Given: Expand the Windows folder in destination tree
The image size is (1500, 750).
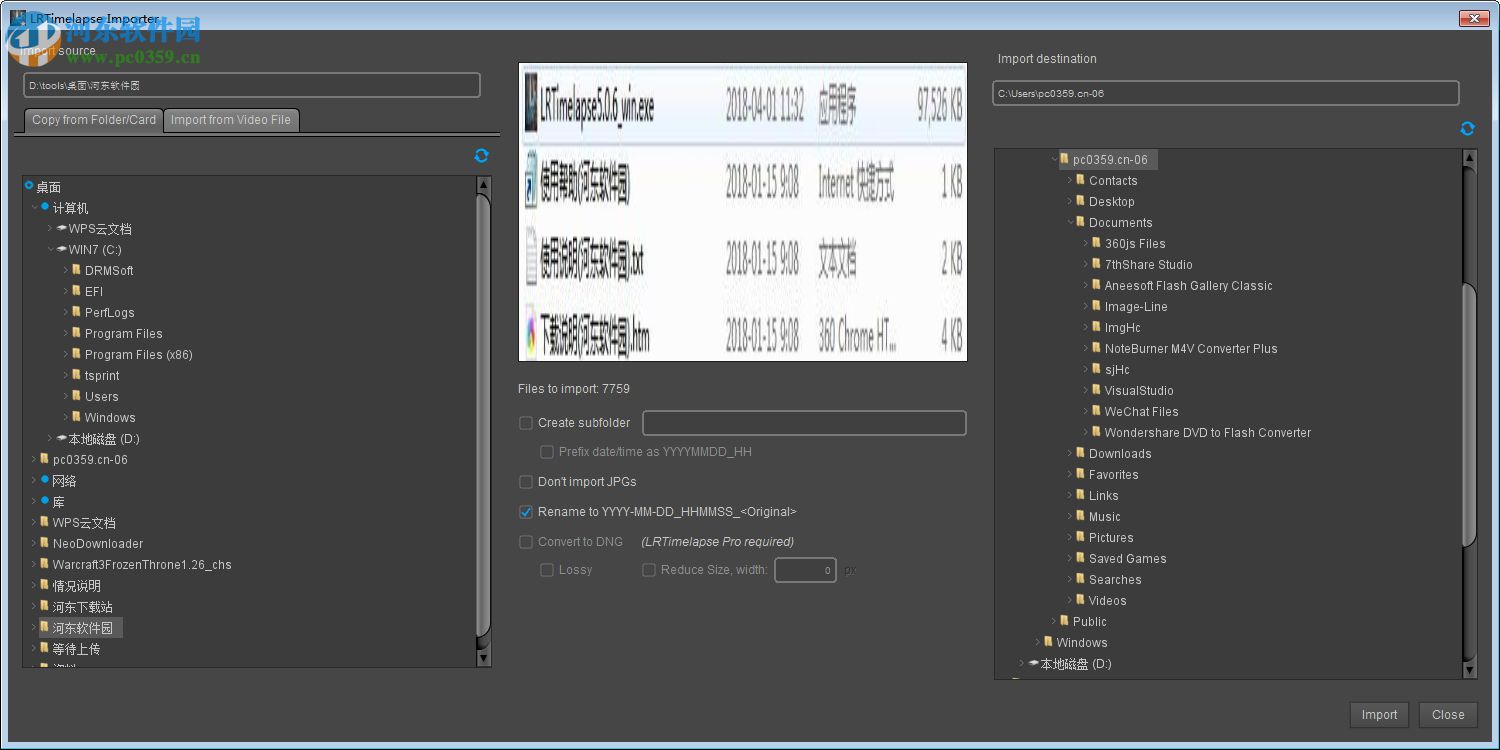Looking at the screenshot, I should 1038,642.
